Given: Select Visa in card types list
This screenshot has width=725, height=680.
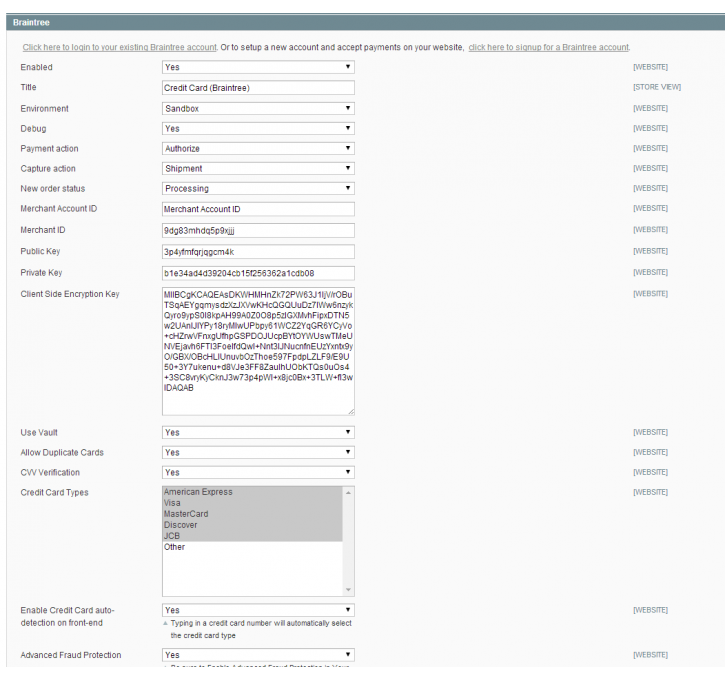Looking at the screenshot, I should pyautogui.click(x=252, y=503).
